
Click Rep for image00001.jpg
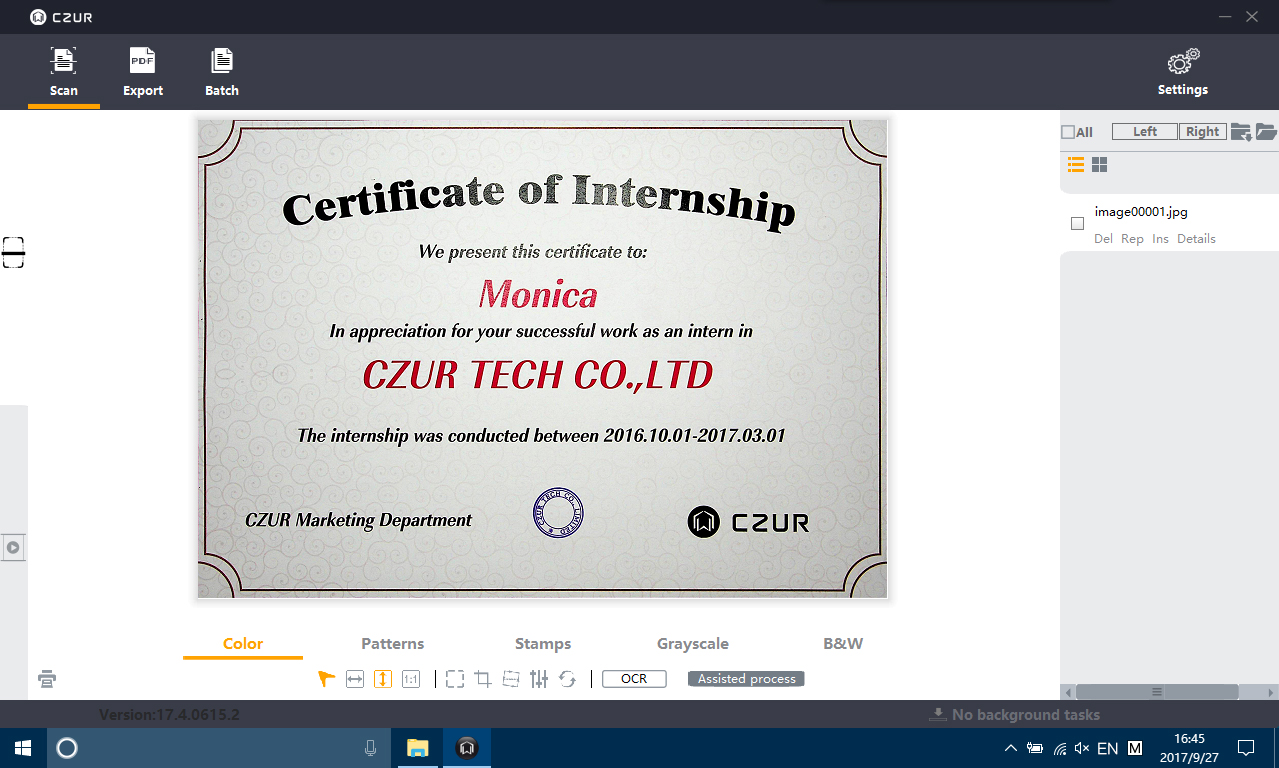tap(1132, 239)
